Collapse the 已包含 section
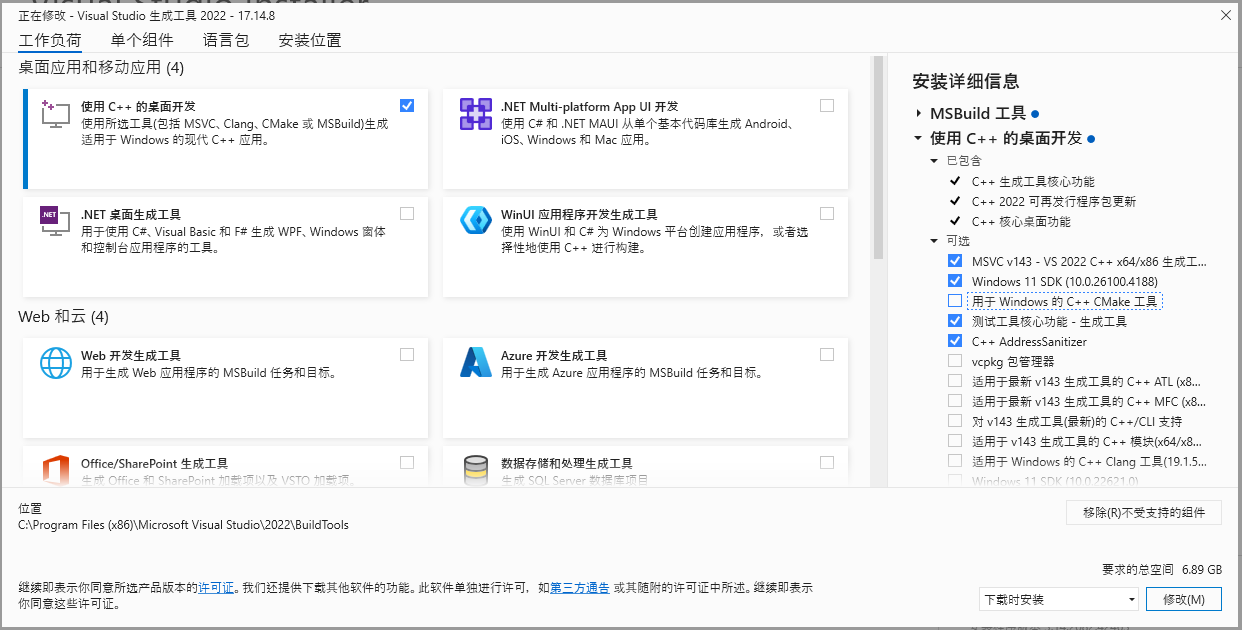1242x630 pixels. [936, 161]
